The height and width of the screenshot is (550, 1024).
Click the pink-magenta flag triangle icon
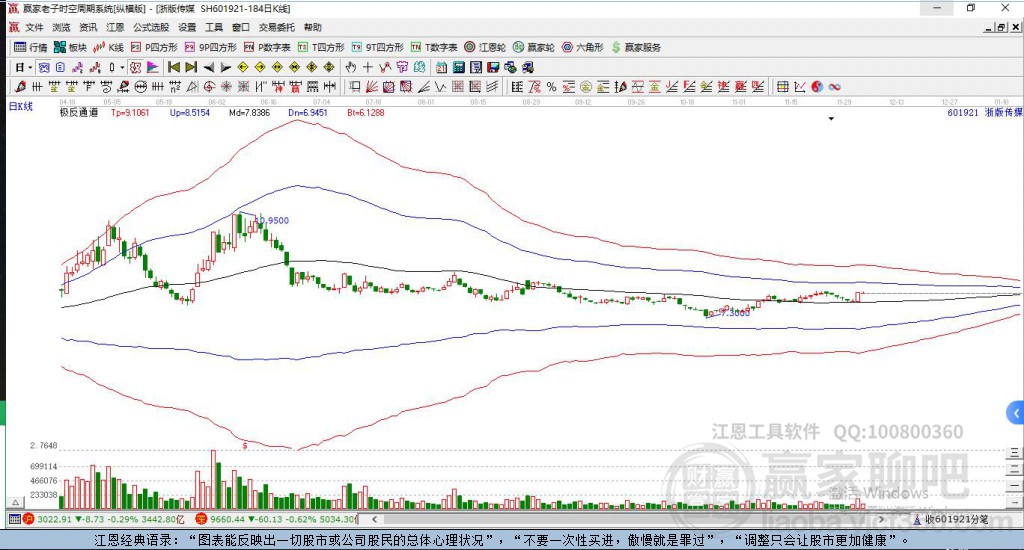153,67
